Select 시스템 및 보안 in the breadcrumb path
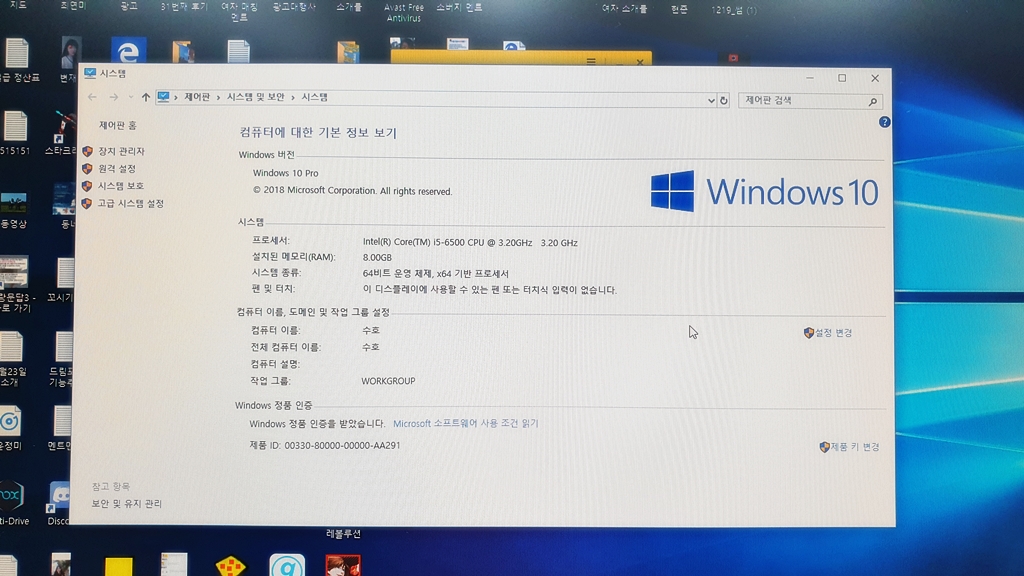Viewport: 1024px width, 576px height. pos(255,97)
